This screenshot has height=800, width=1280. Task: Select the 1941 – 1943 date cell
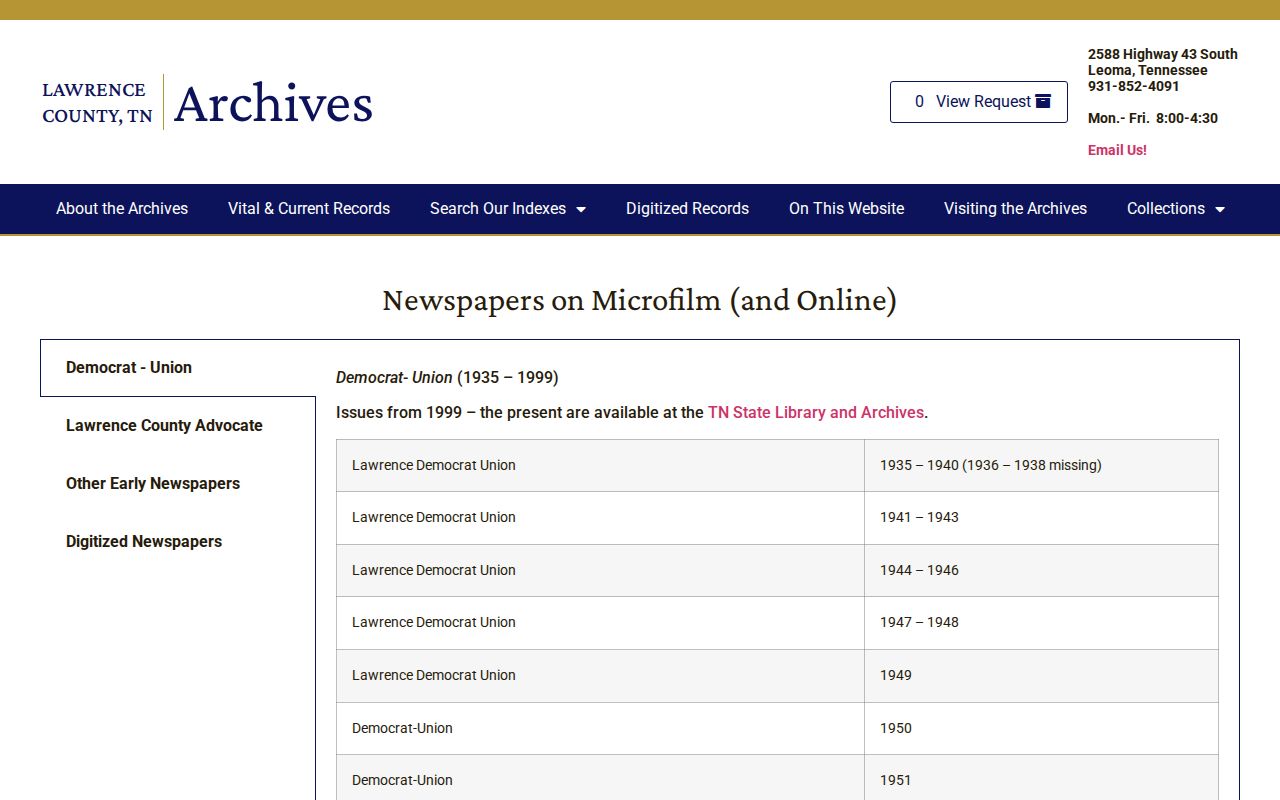coord(1041,518)
